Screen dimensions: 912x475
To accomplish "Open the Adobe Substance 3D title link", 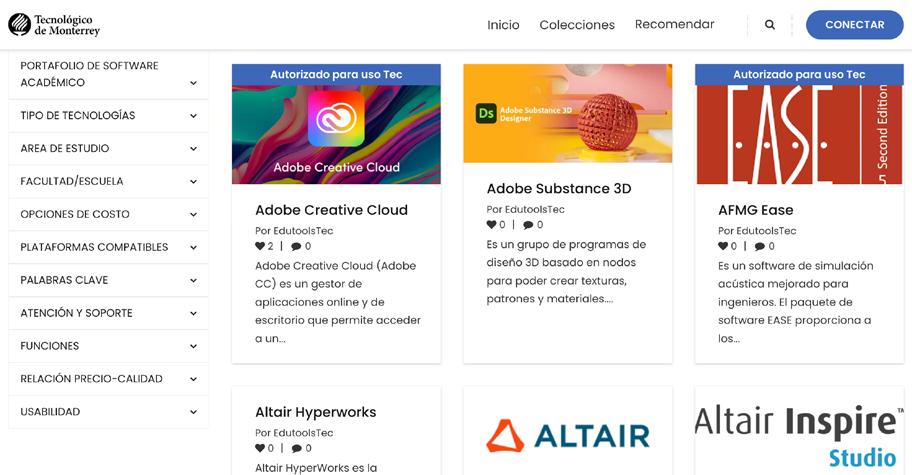I will point(559,188).
